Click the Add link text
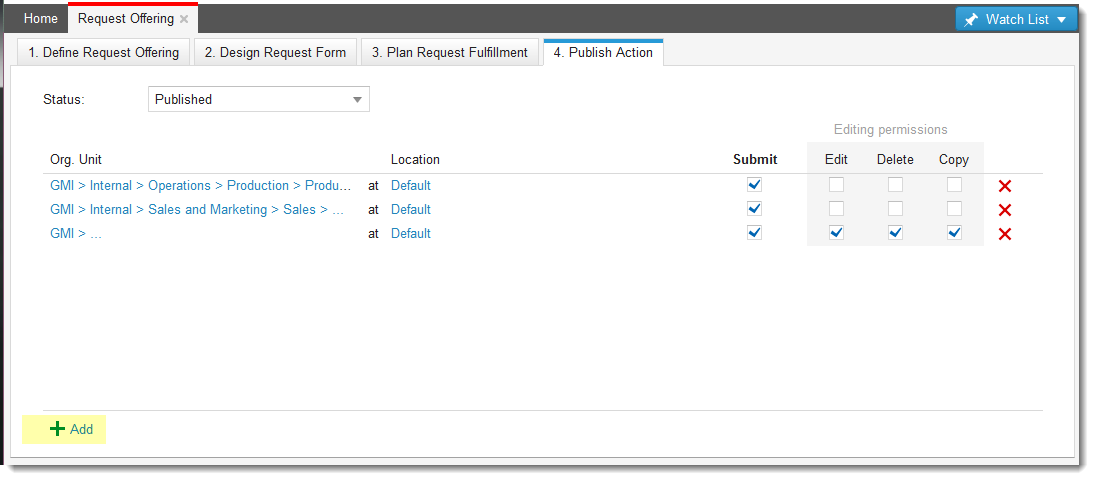Image resolution: width=1094 pixels, height=480 pixels. click(81, 430)
